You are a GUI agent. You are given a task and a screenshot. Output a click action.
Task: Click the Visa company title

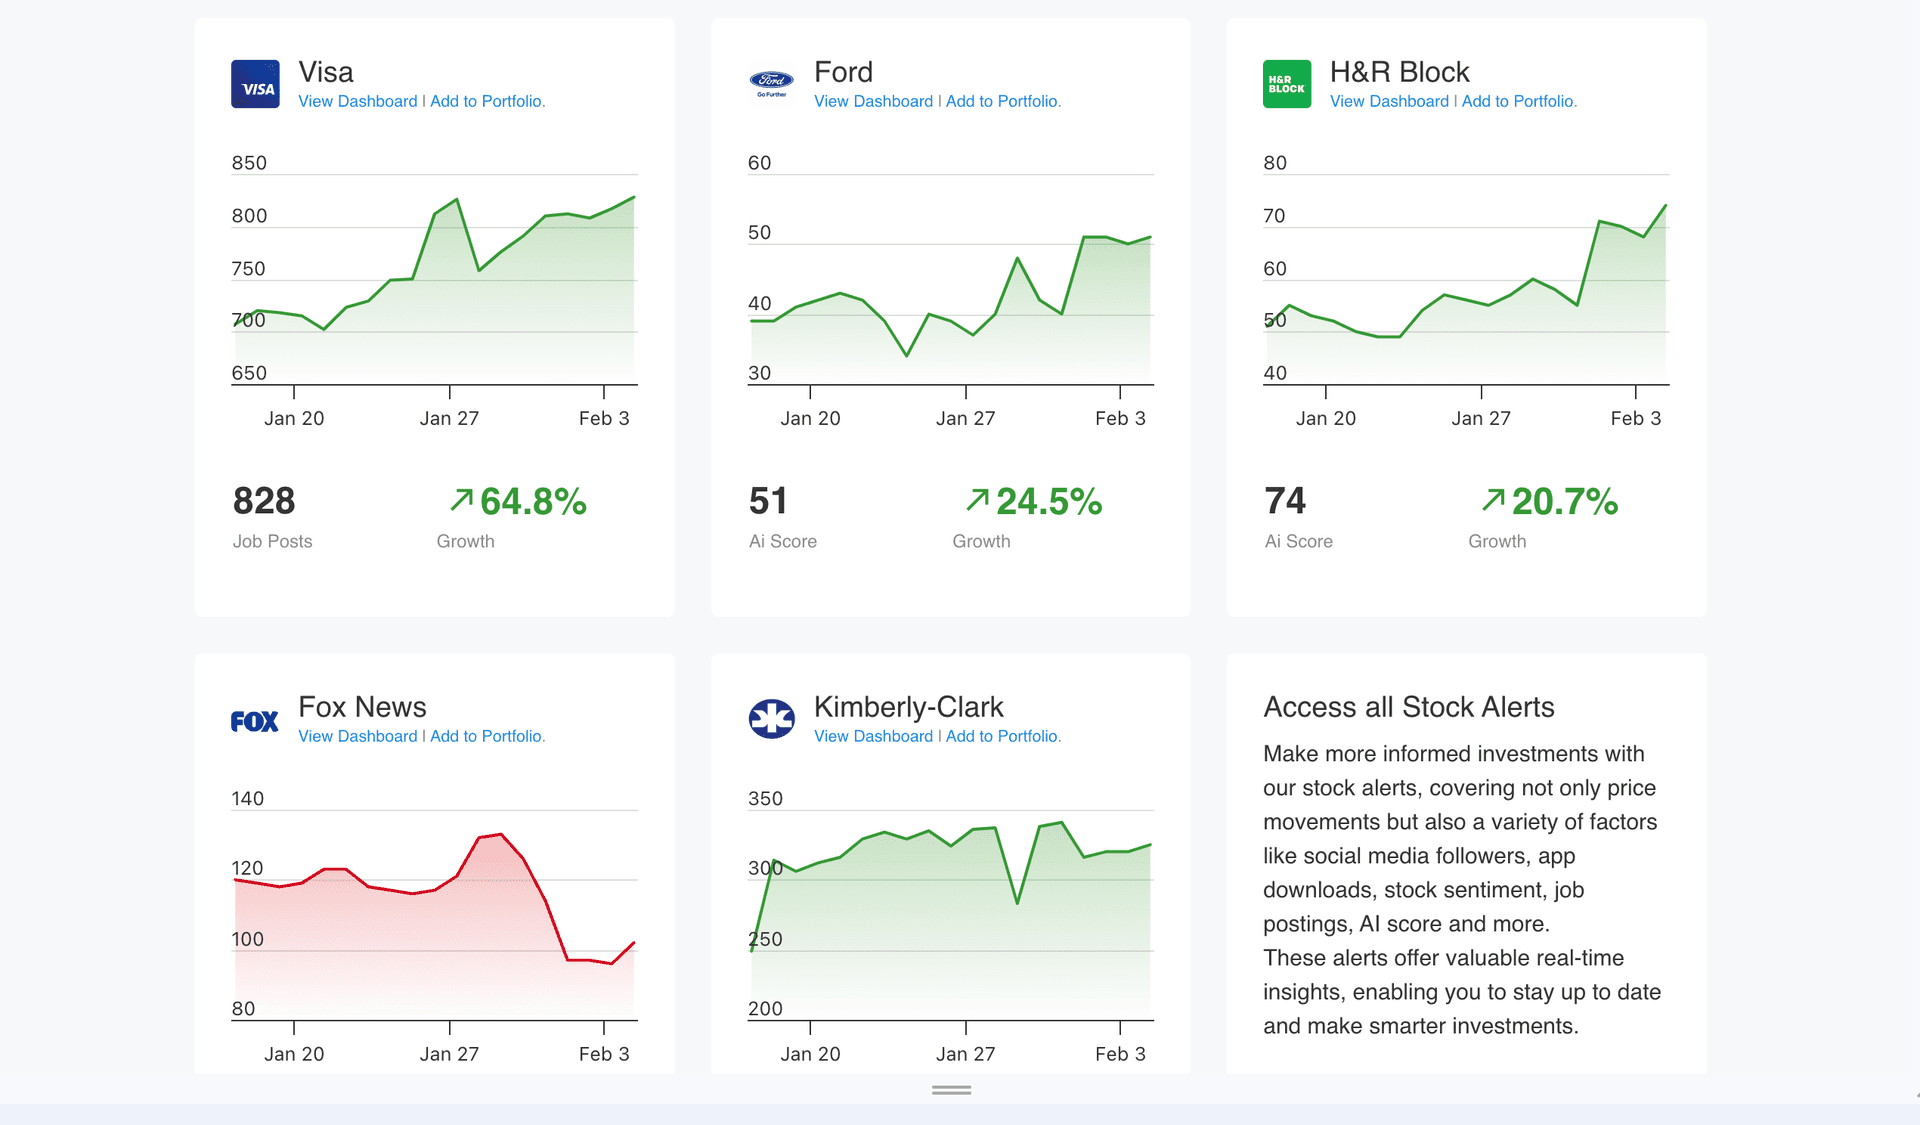pyautogui.click(x=326, y=72)
